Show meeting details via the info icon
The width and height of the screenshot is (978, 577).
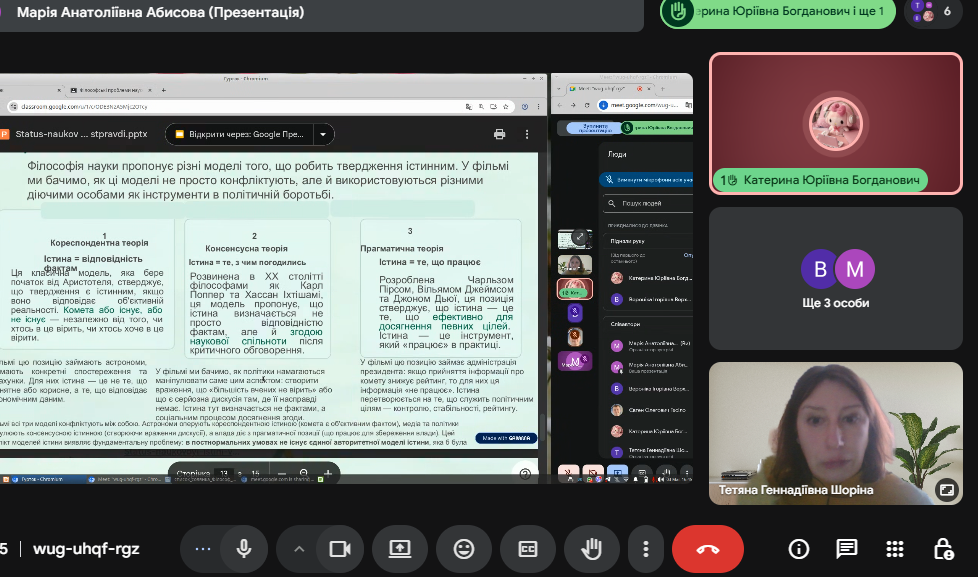click(x=798, y=548)
